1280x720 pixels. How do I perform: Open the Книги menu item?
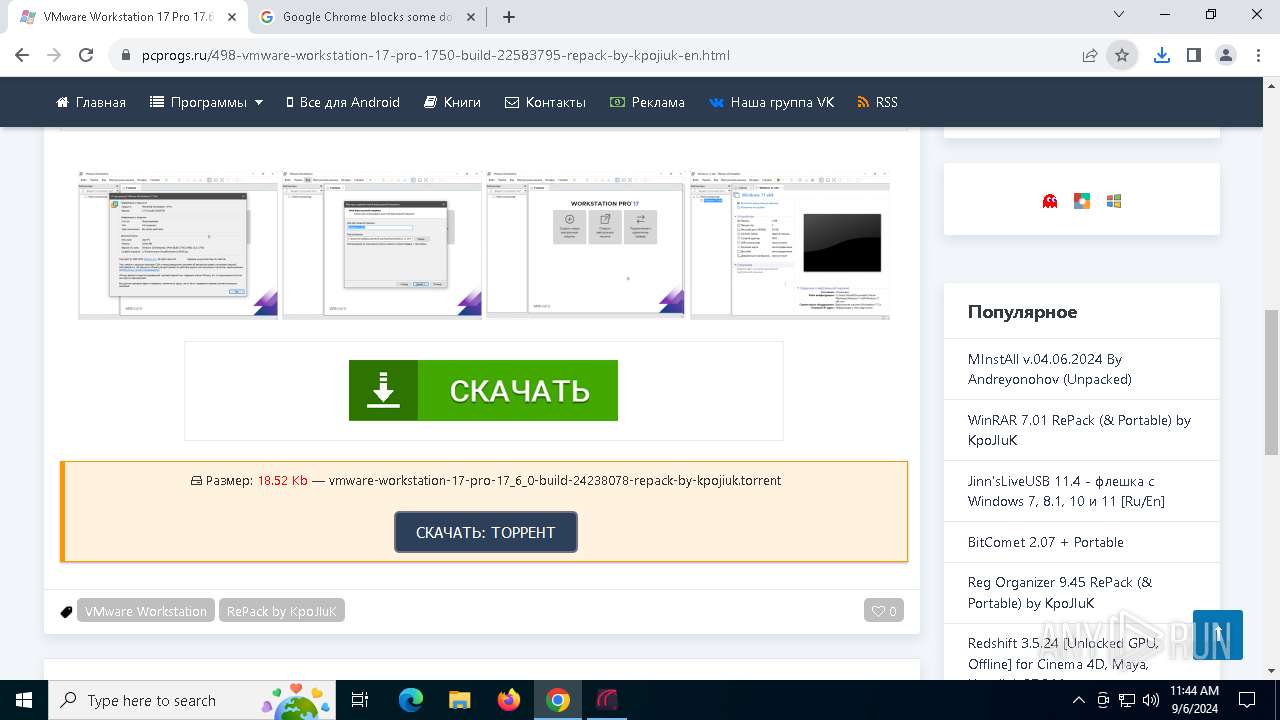[452, 102]
